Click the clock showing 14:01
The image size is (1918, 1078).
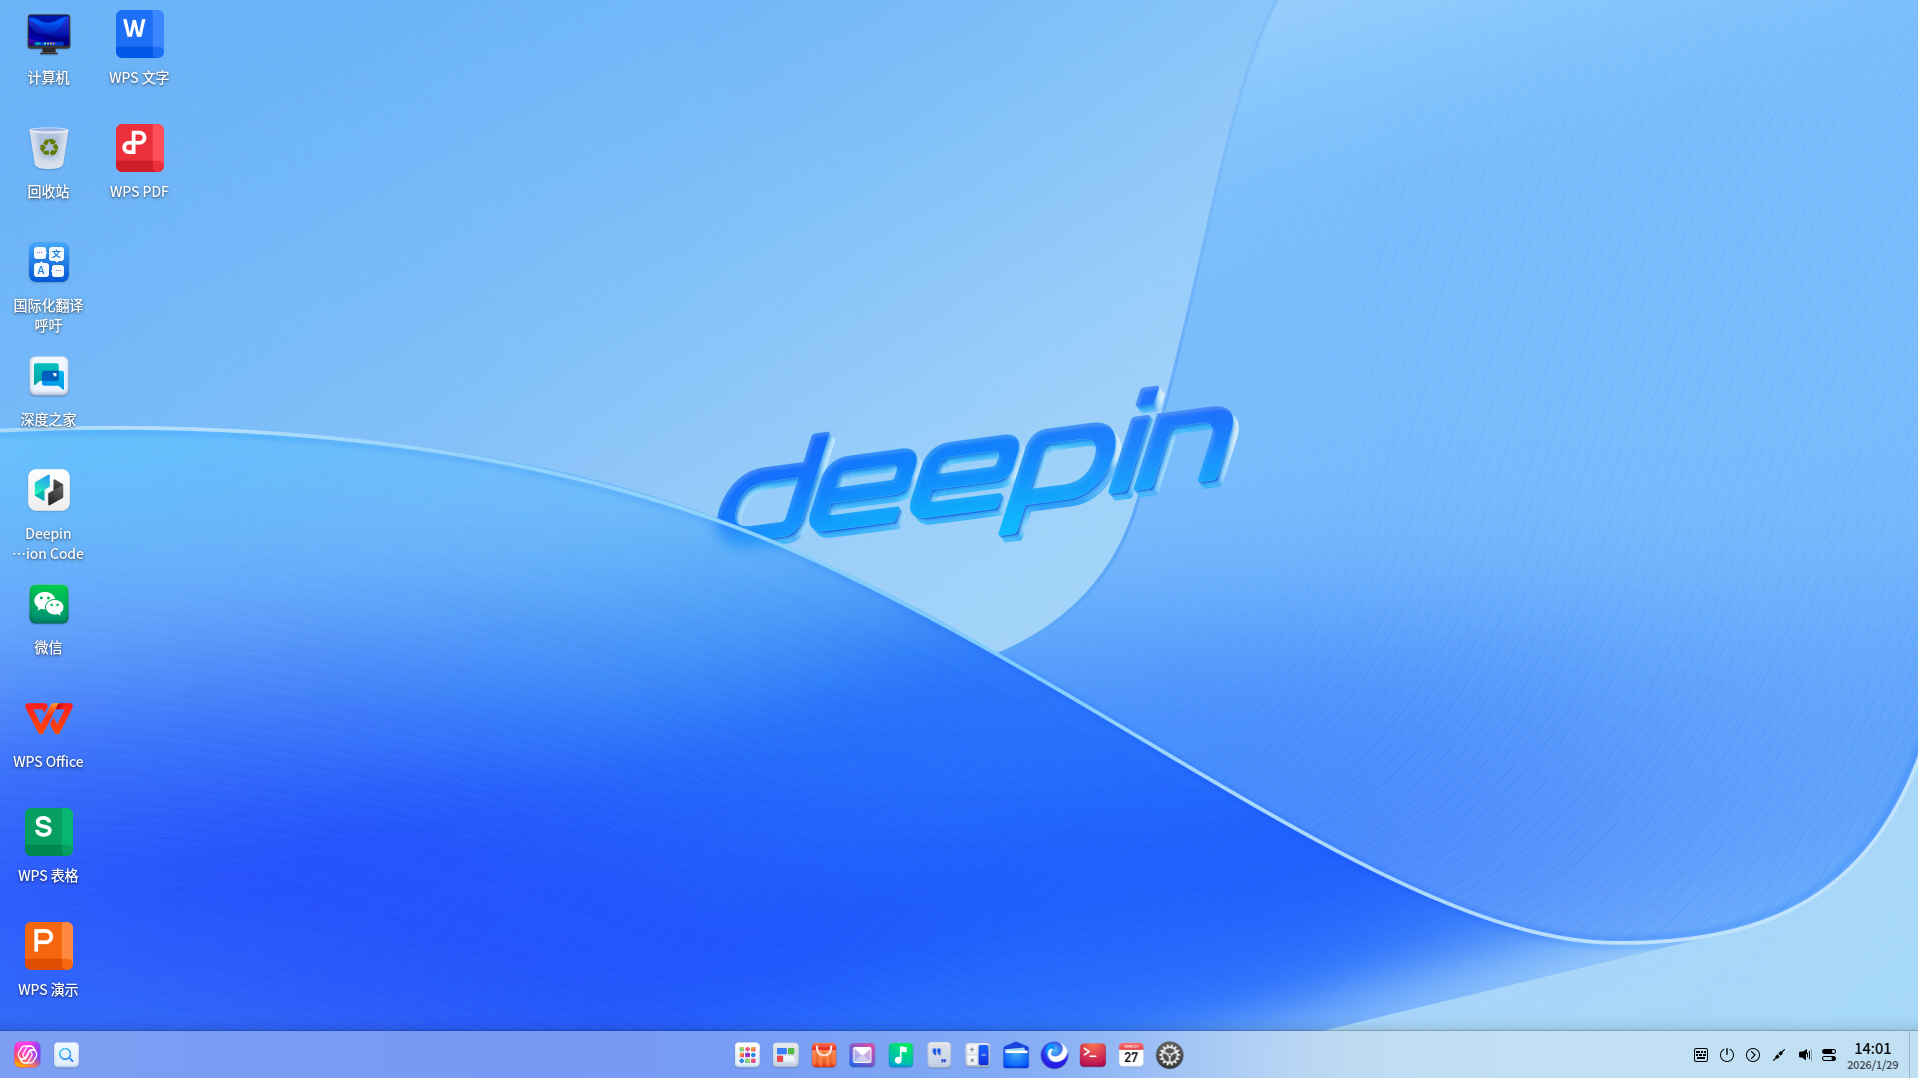pos(1872,1048)
